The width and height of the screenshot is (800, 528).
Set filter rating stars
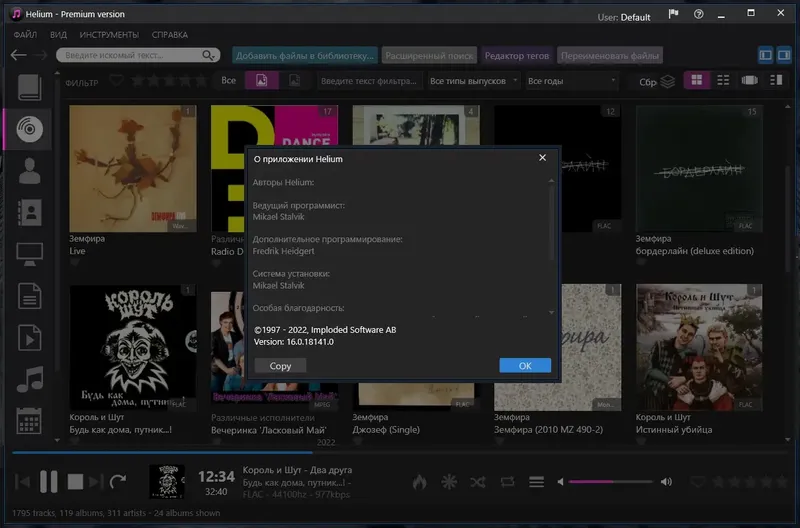point(169,81)
